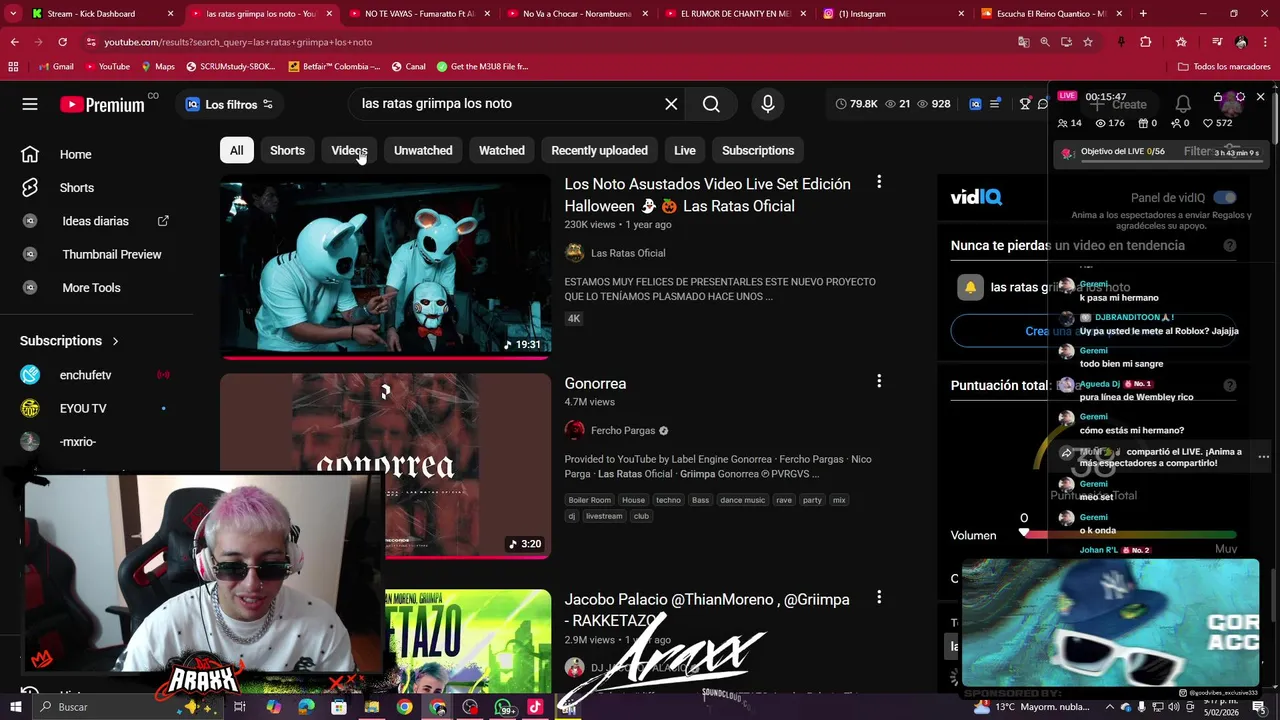The width and height of the screenshot is (1280, 720).
Task: Close the live chat overlay panel
Action: point(1261,97)
